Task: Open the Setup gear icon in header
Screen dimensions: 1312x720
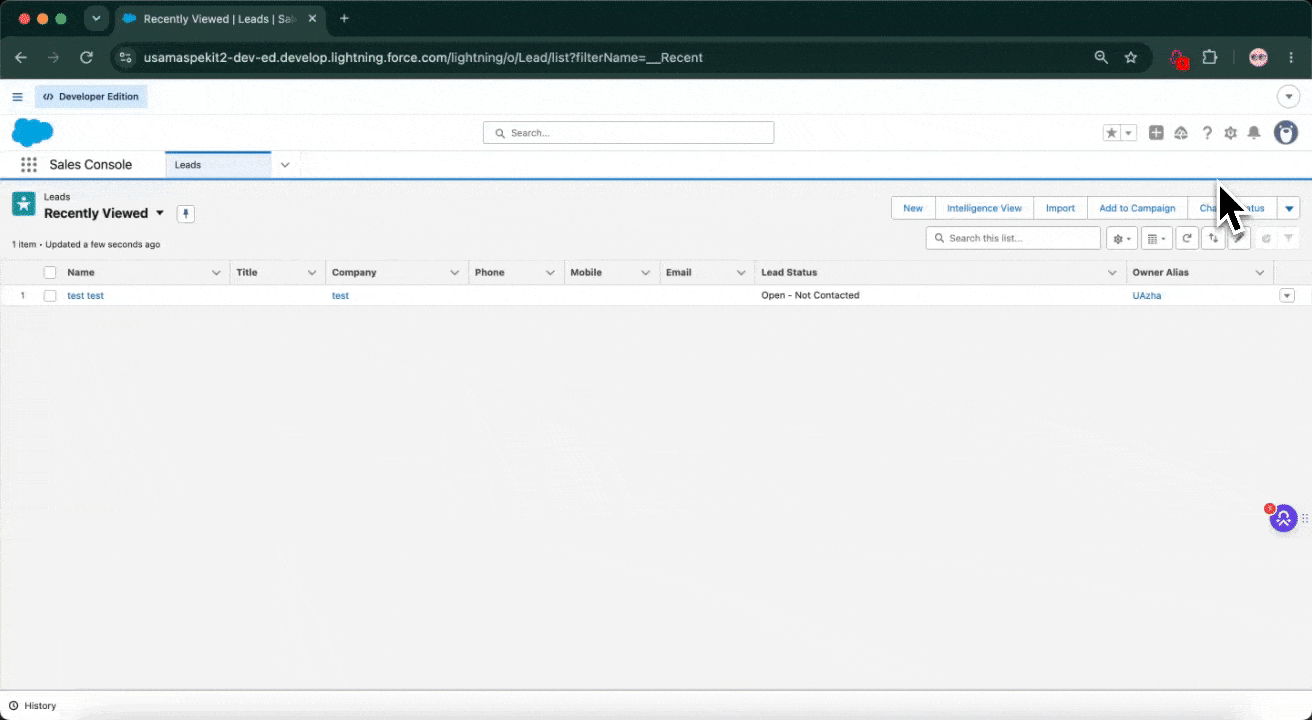Action: 1230,133
